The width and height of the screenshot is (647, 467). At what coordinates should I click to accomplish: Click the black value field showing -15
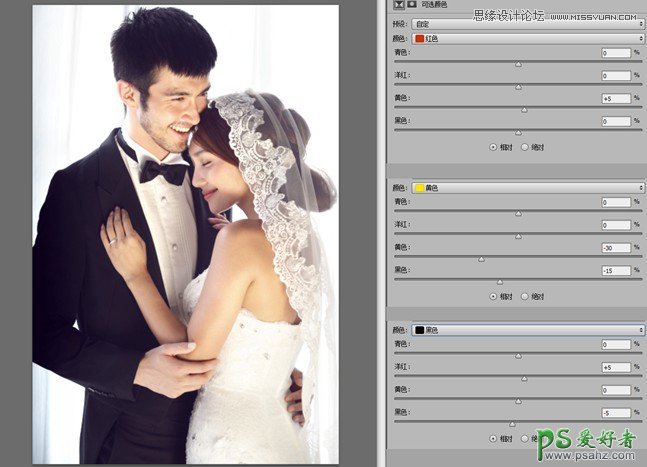coord(615,270)
